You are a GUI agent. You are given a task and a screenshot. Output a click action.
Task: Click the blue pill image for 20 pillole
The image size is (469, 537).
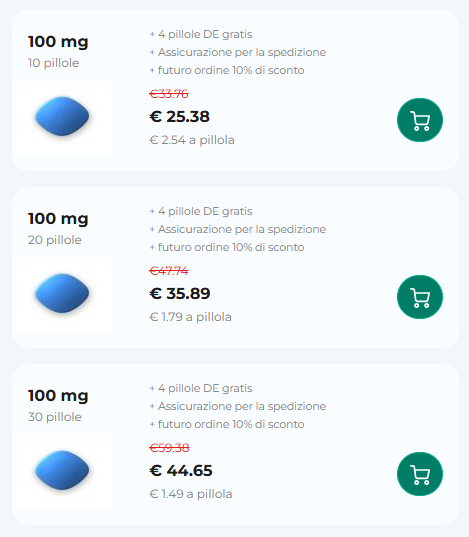[x=62, y=295]
